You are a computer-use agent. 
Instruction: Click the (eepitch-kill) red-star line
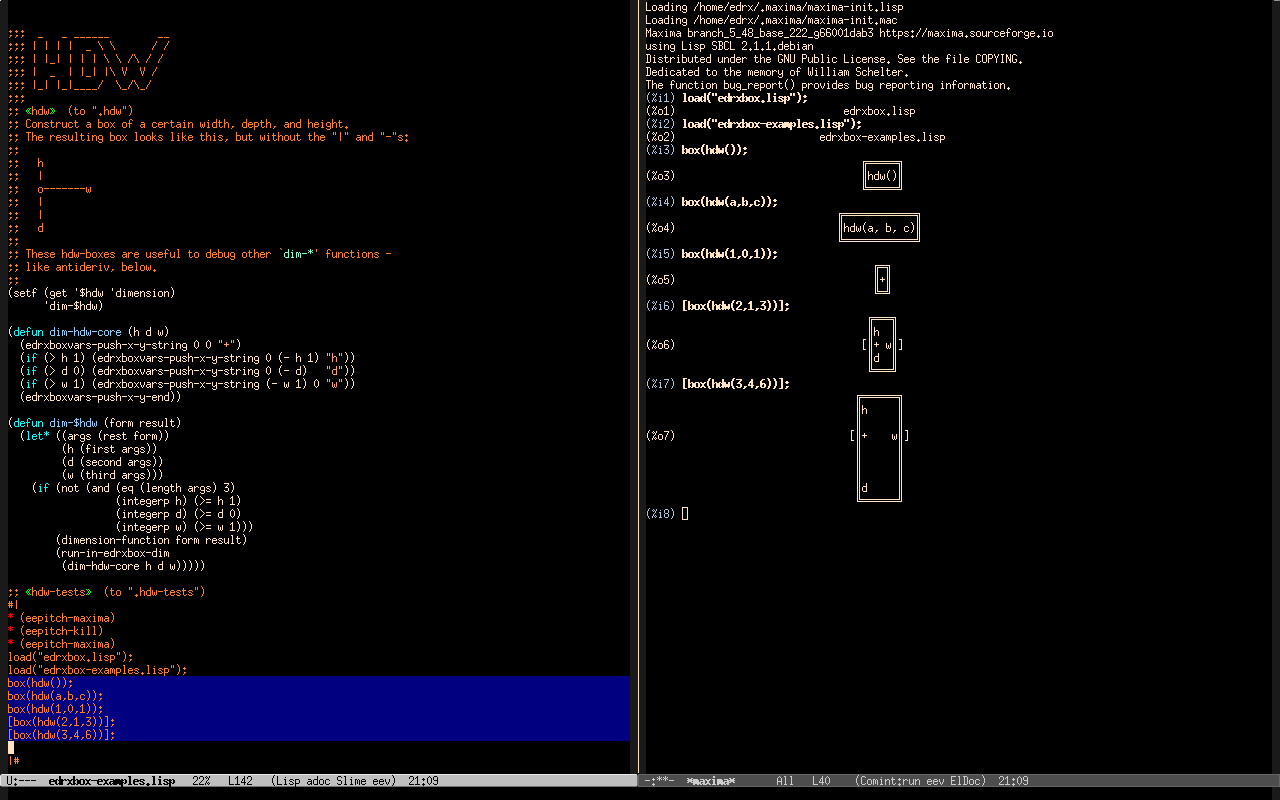pyautogui.click(x=60, y=631)
